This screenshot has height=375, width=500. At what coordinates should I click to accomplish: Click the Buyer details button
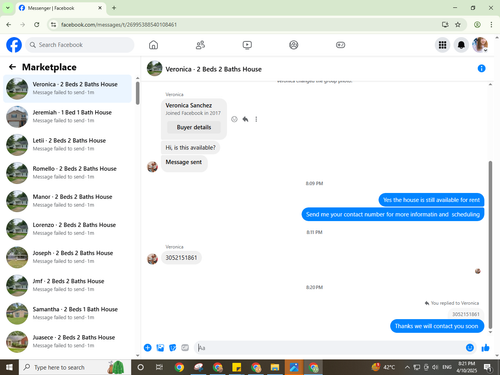point(194,127)
